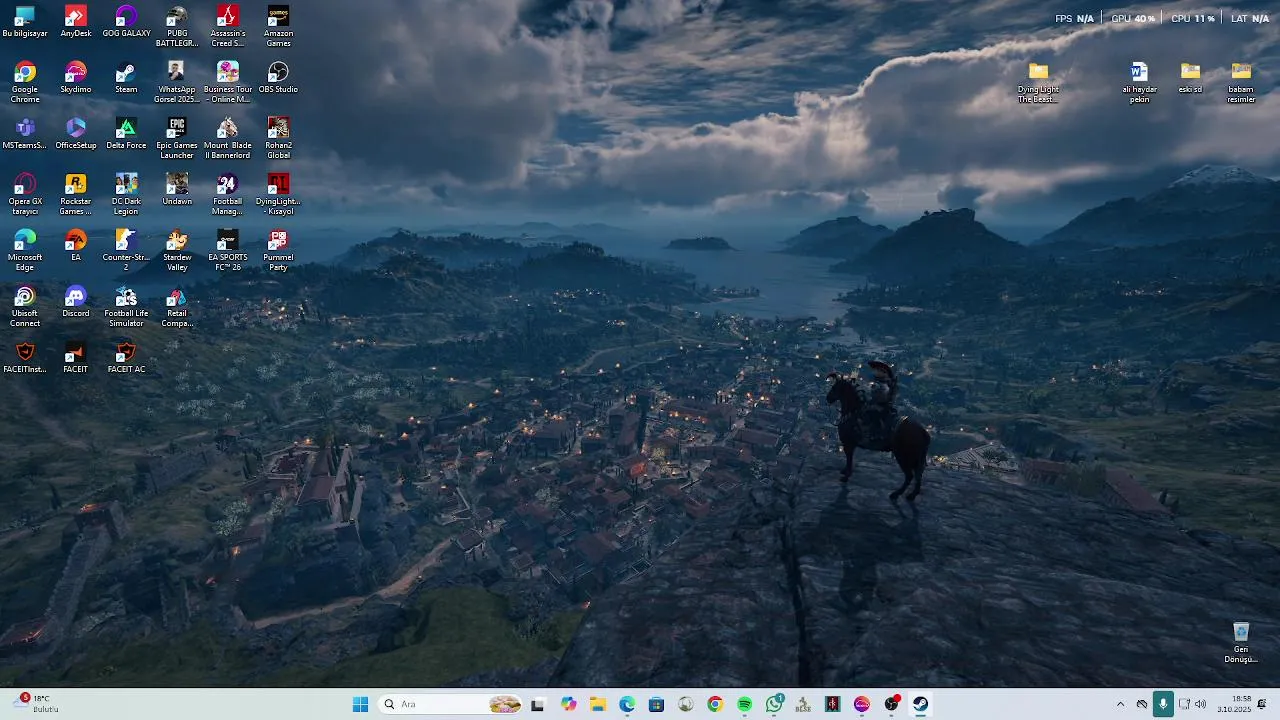Select the Google Chrome desktop shortcut
Viewport: 1280px width, 720px height.
pos(25,82)
